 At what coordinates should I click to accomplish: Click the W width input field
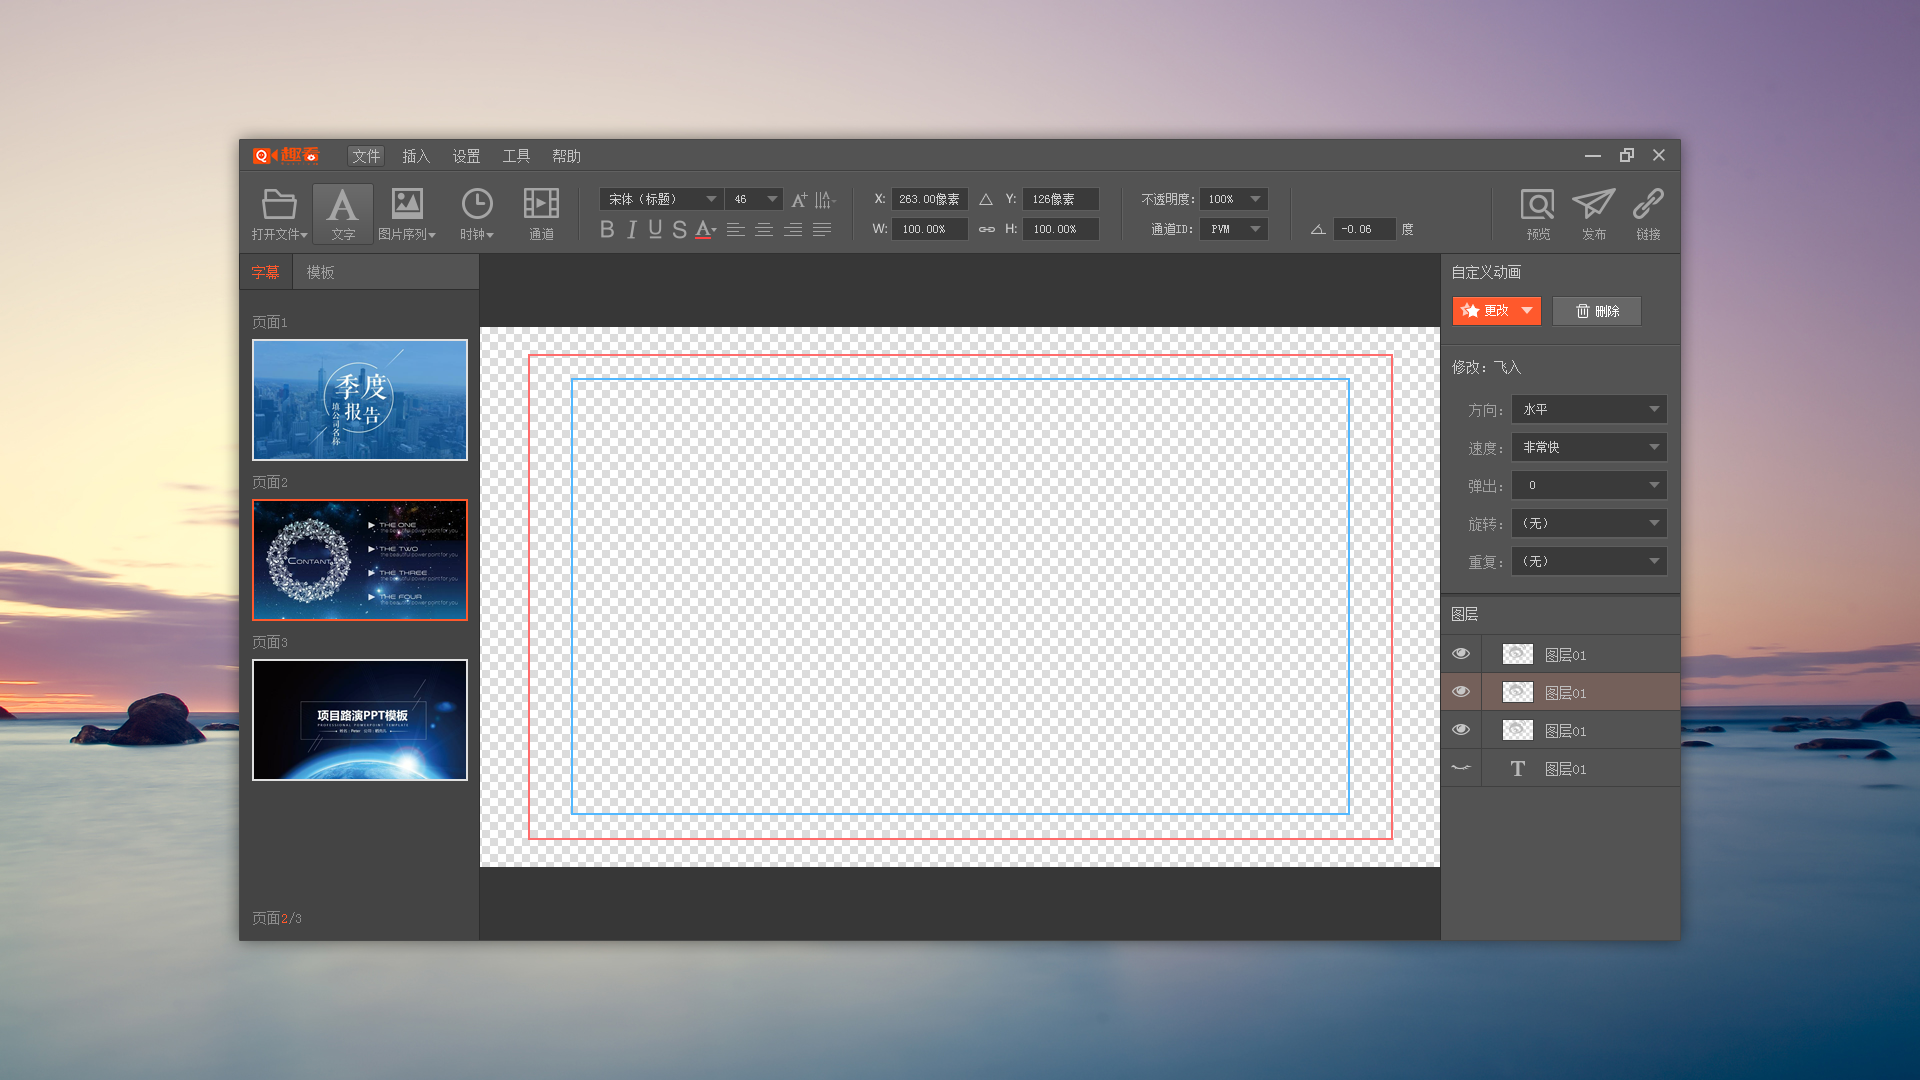click(930, 229)
